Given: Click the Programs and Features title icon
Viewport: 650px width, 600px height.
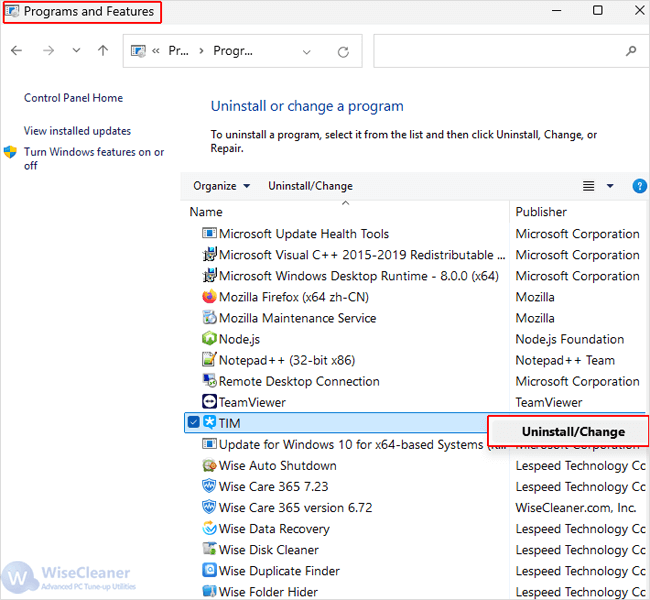Looking at the screenshot, I should click(12, 11).
